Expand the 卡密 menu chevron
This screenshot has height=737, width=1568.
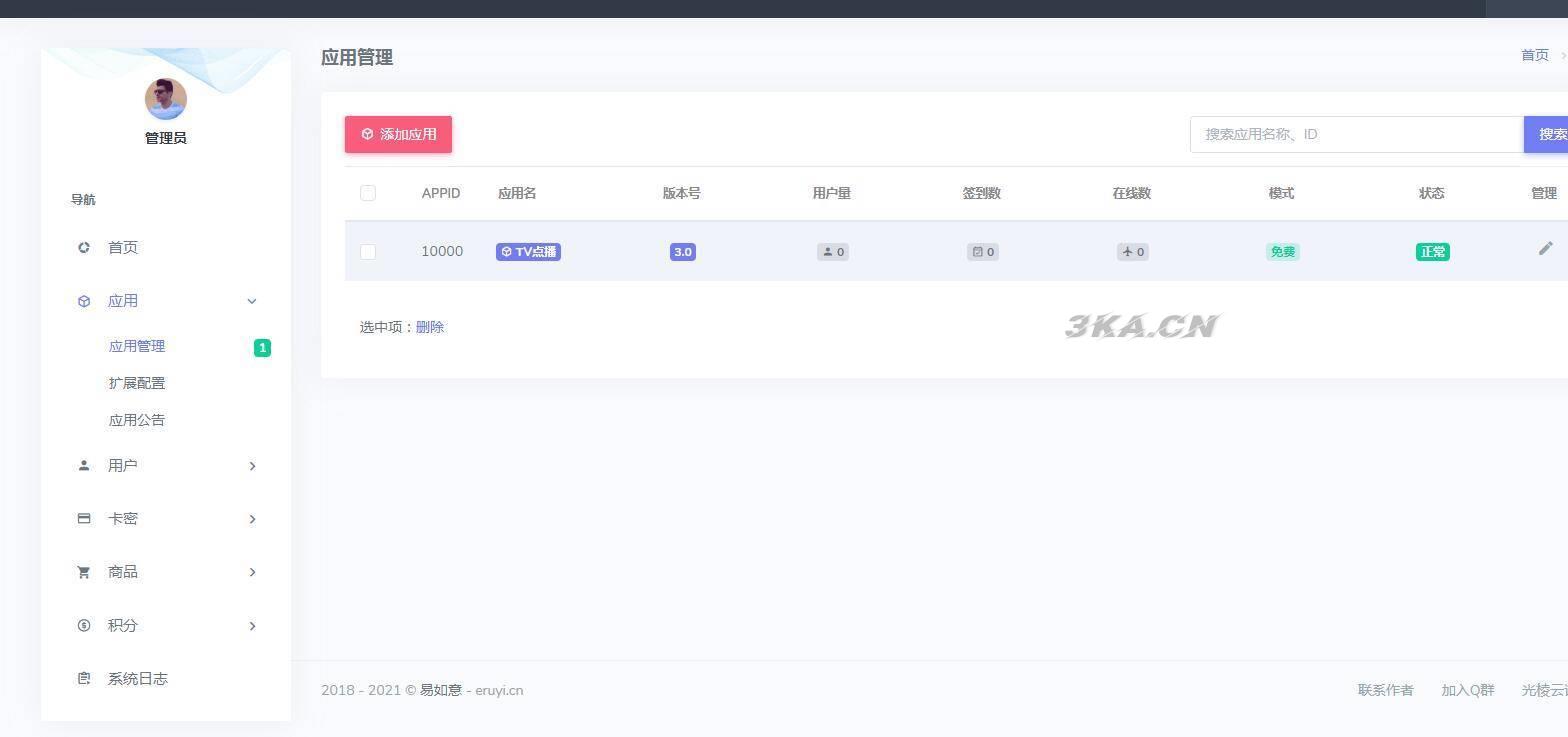[252, 519]
